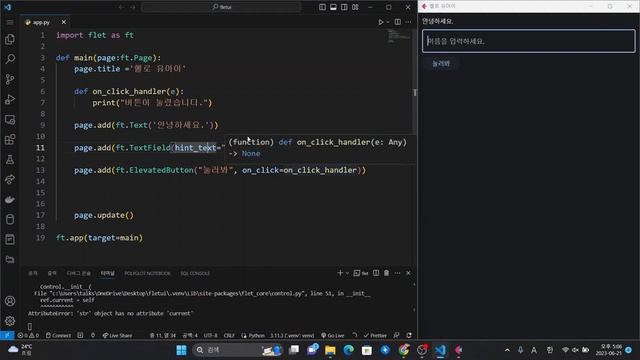
Task: Open the Explorer view in the activity bar
Action: point(10,39)
